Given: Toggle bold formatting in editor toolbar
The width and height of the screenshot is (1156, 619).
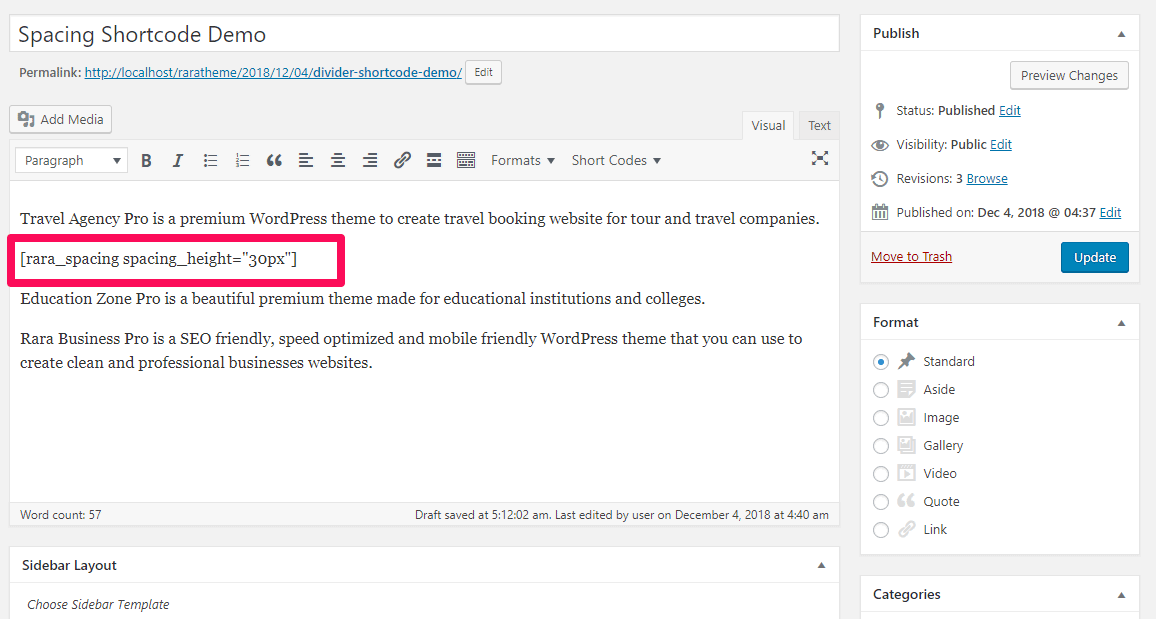Looking at the screenshot, I should pyautogui.click(x=146, y=160).
